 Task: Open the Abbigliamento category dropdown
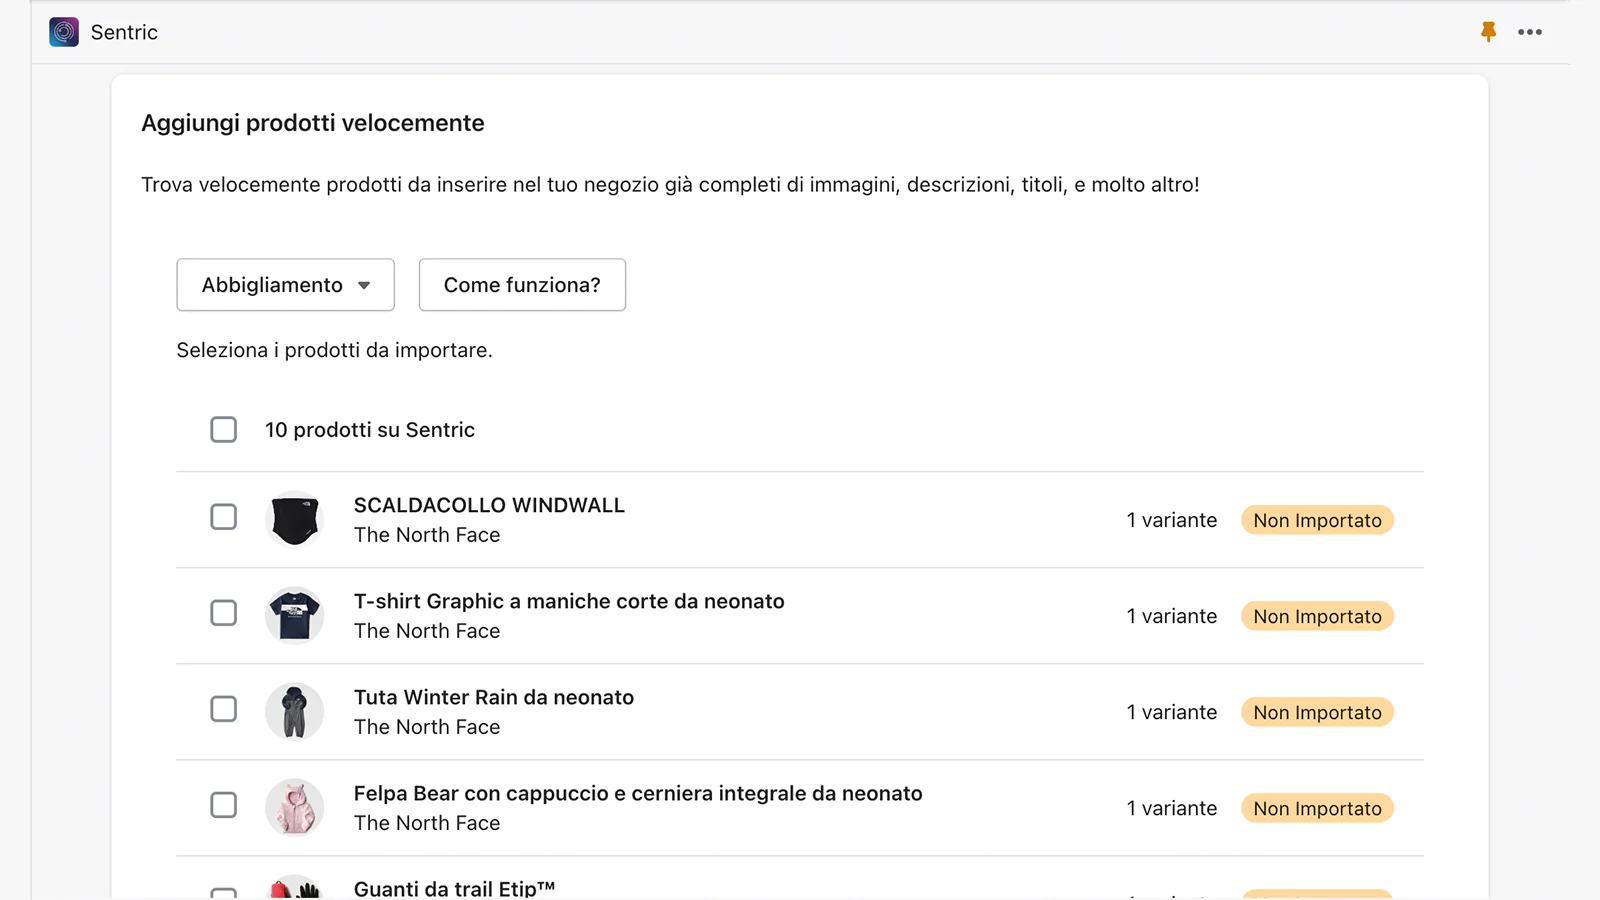point(286,285)
